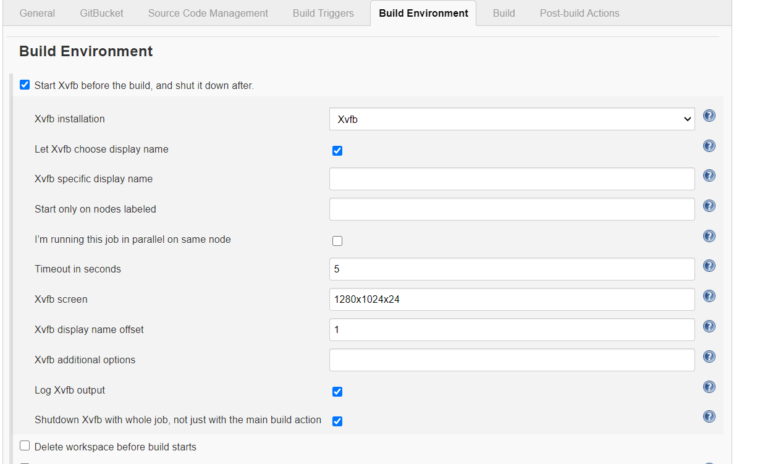Show help for Xvfb specific display name

pyautogui.click(x=709, y=176)
